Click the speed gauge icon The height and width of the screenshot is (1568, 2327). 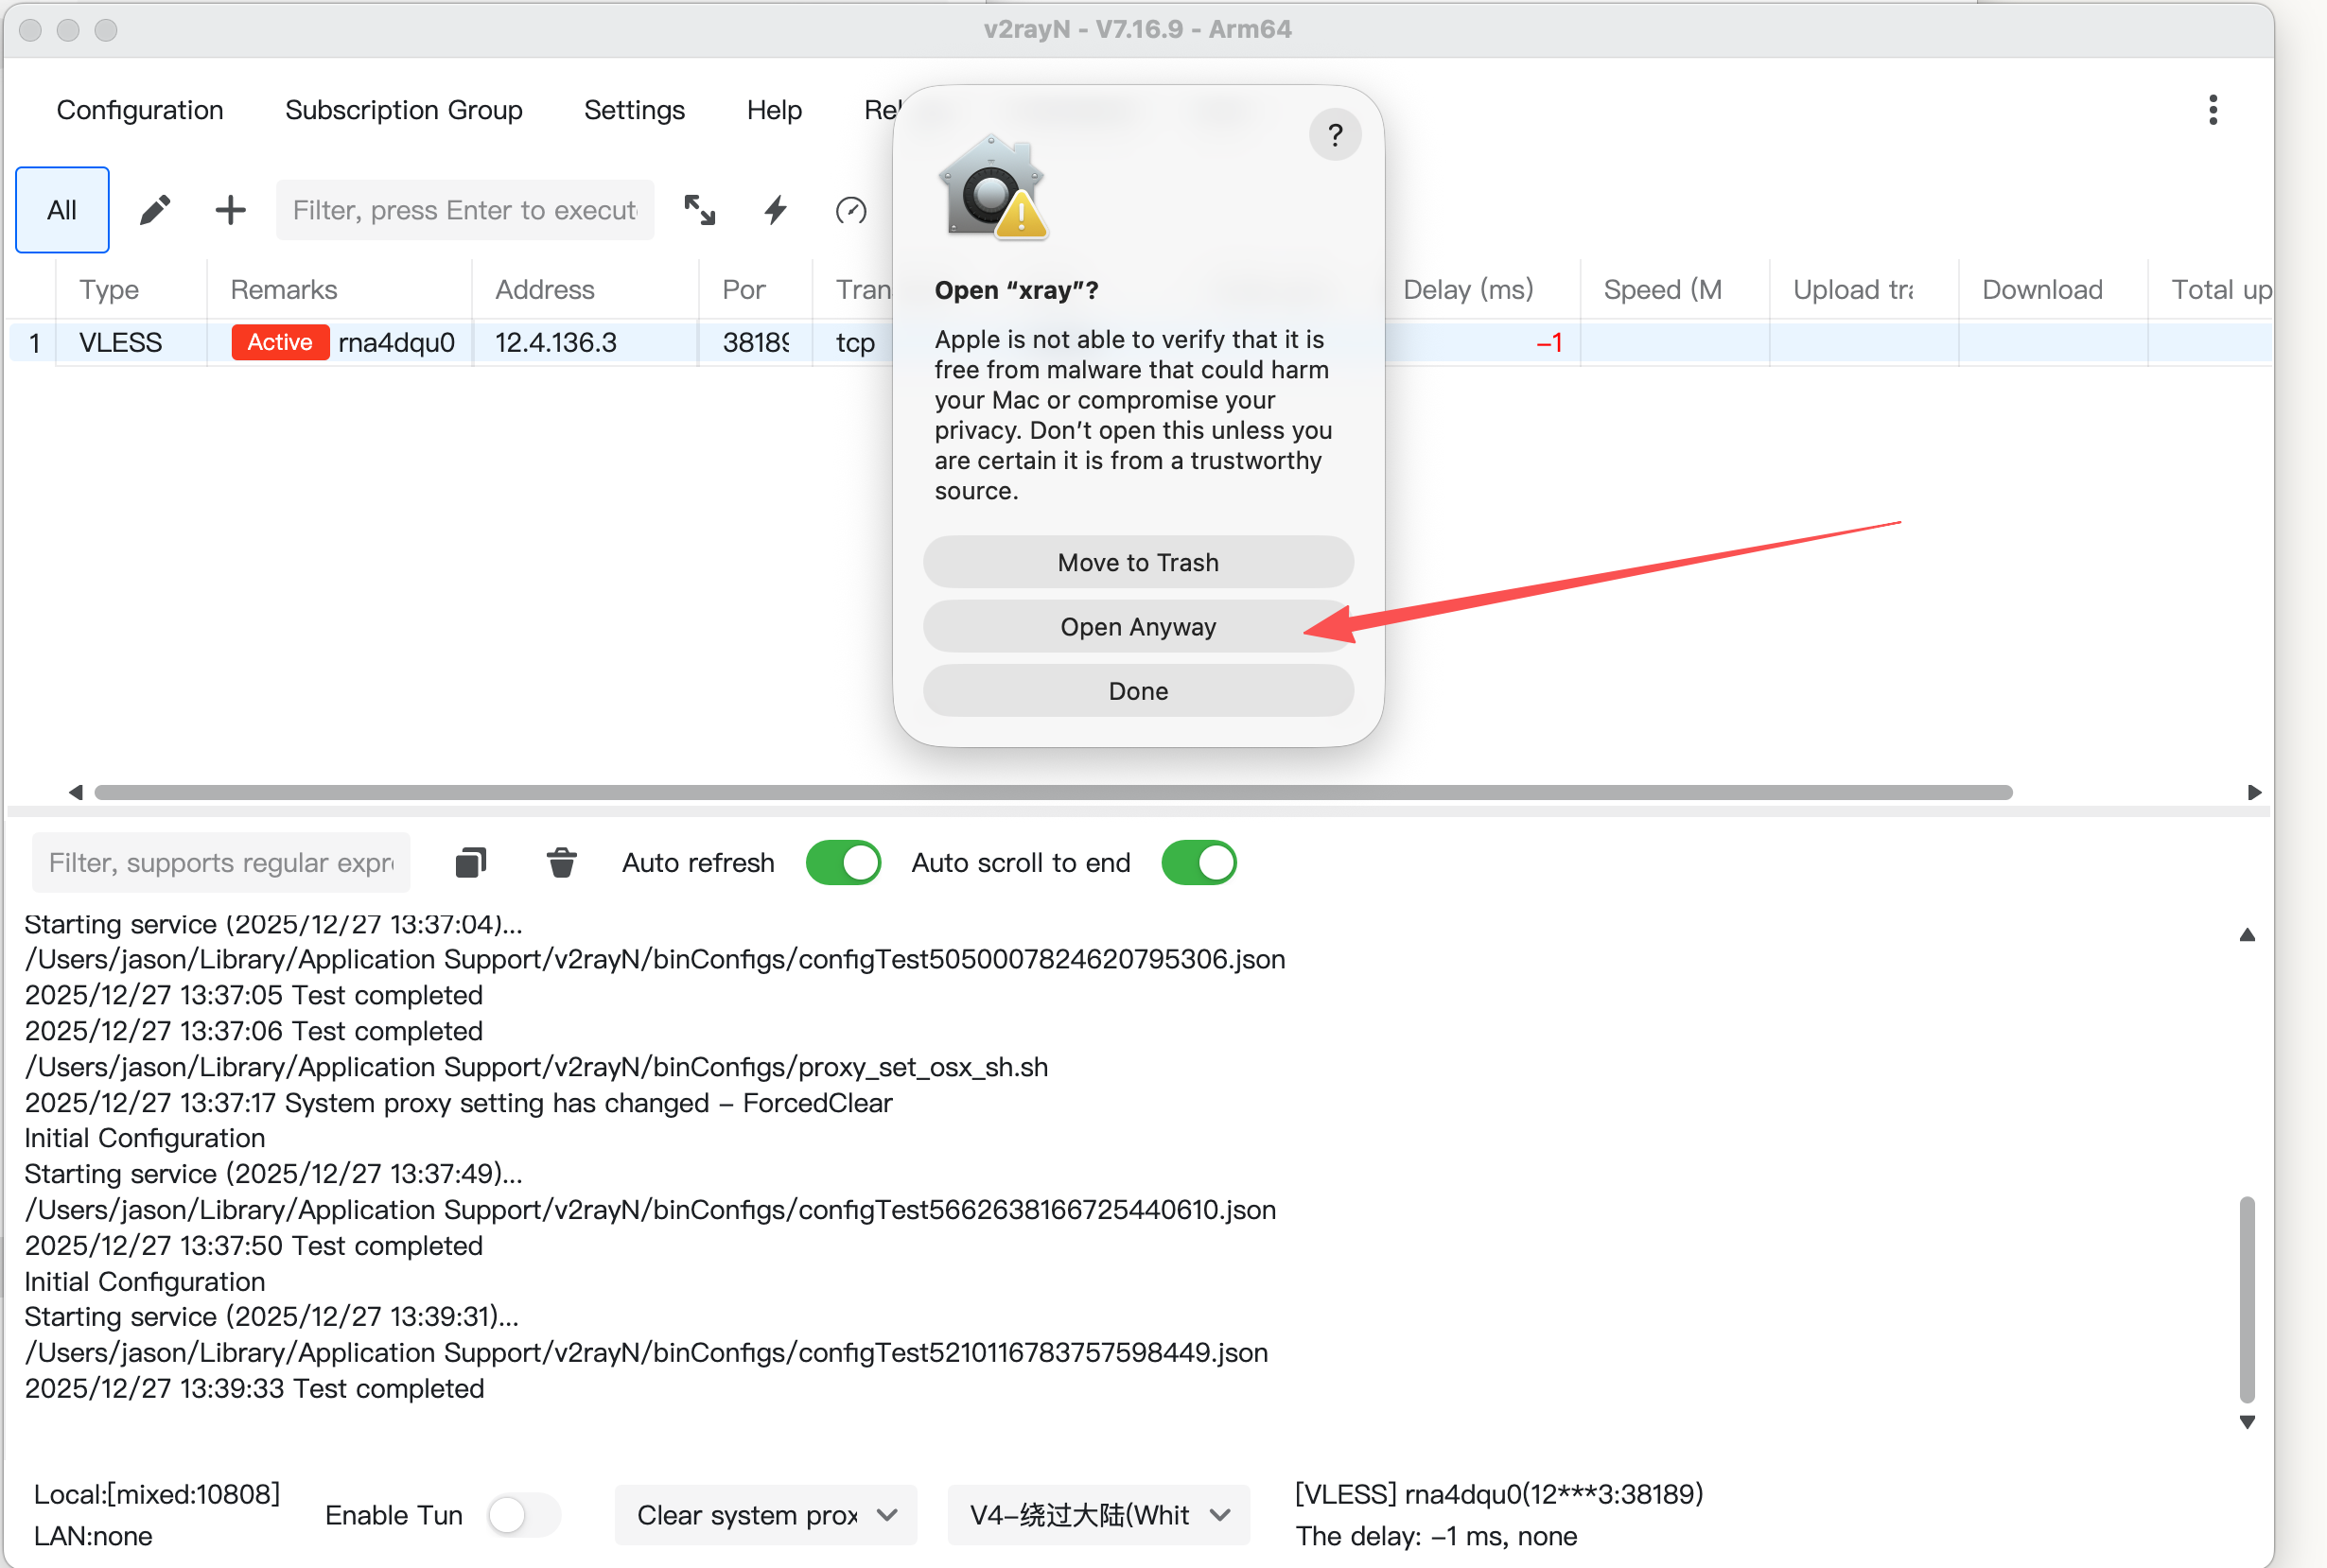tap(850, 210)
